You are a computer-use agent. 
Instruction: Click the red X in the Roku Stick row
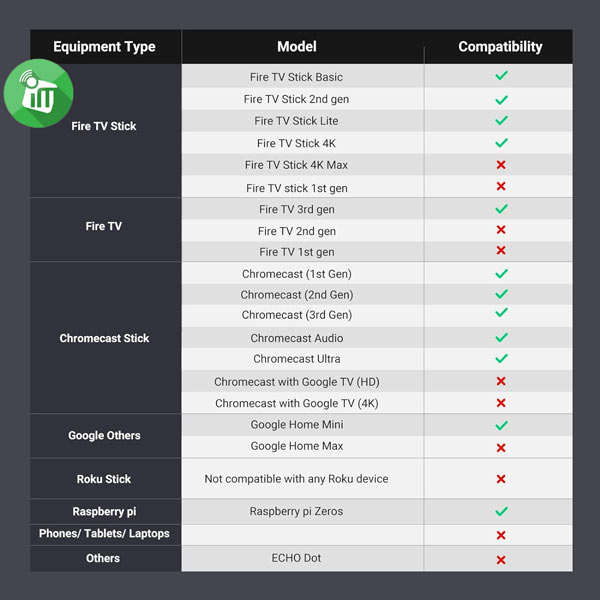tap(501, 479)
